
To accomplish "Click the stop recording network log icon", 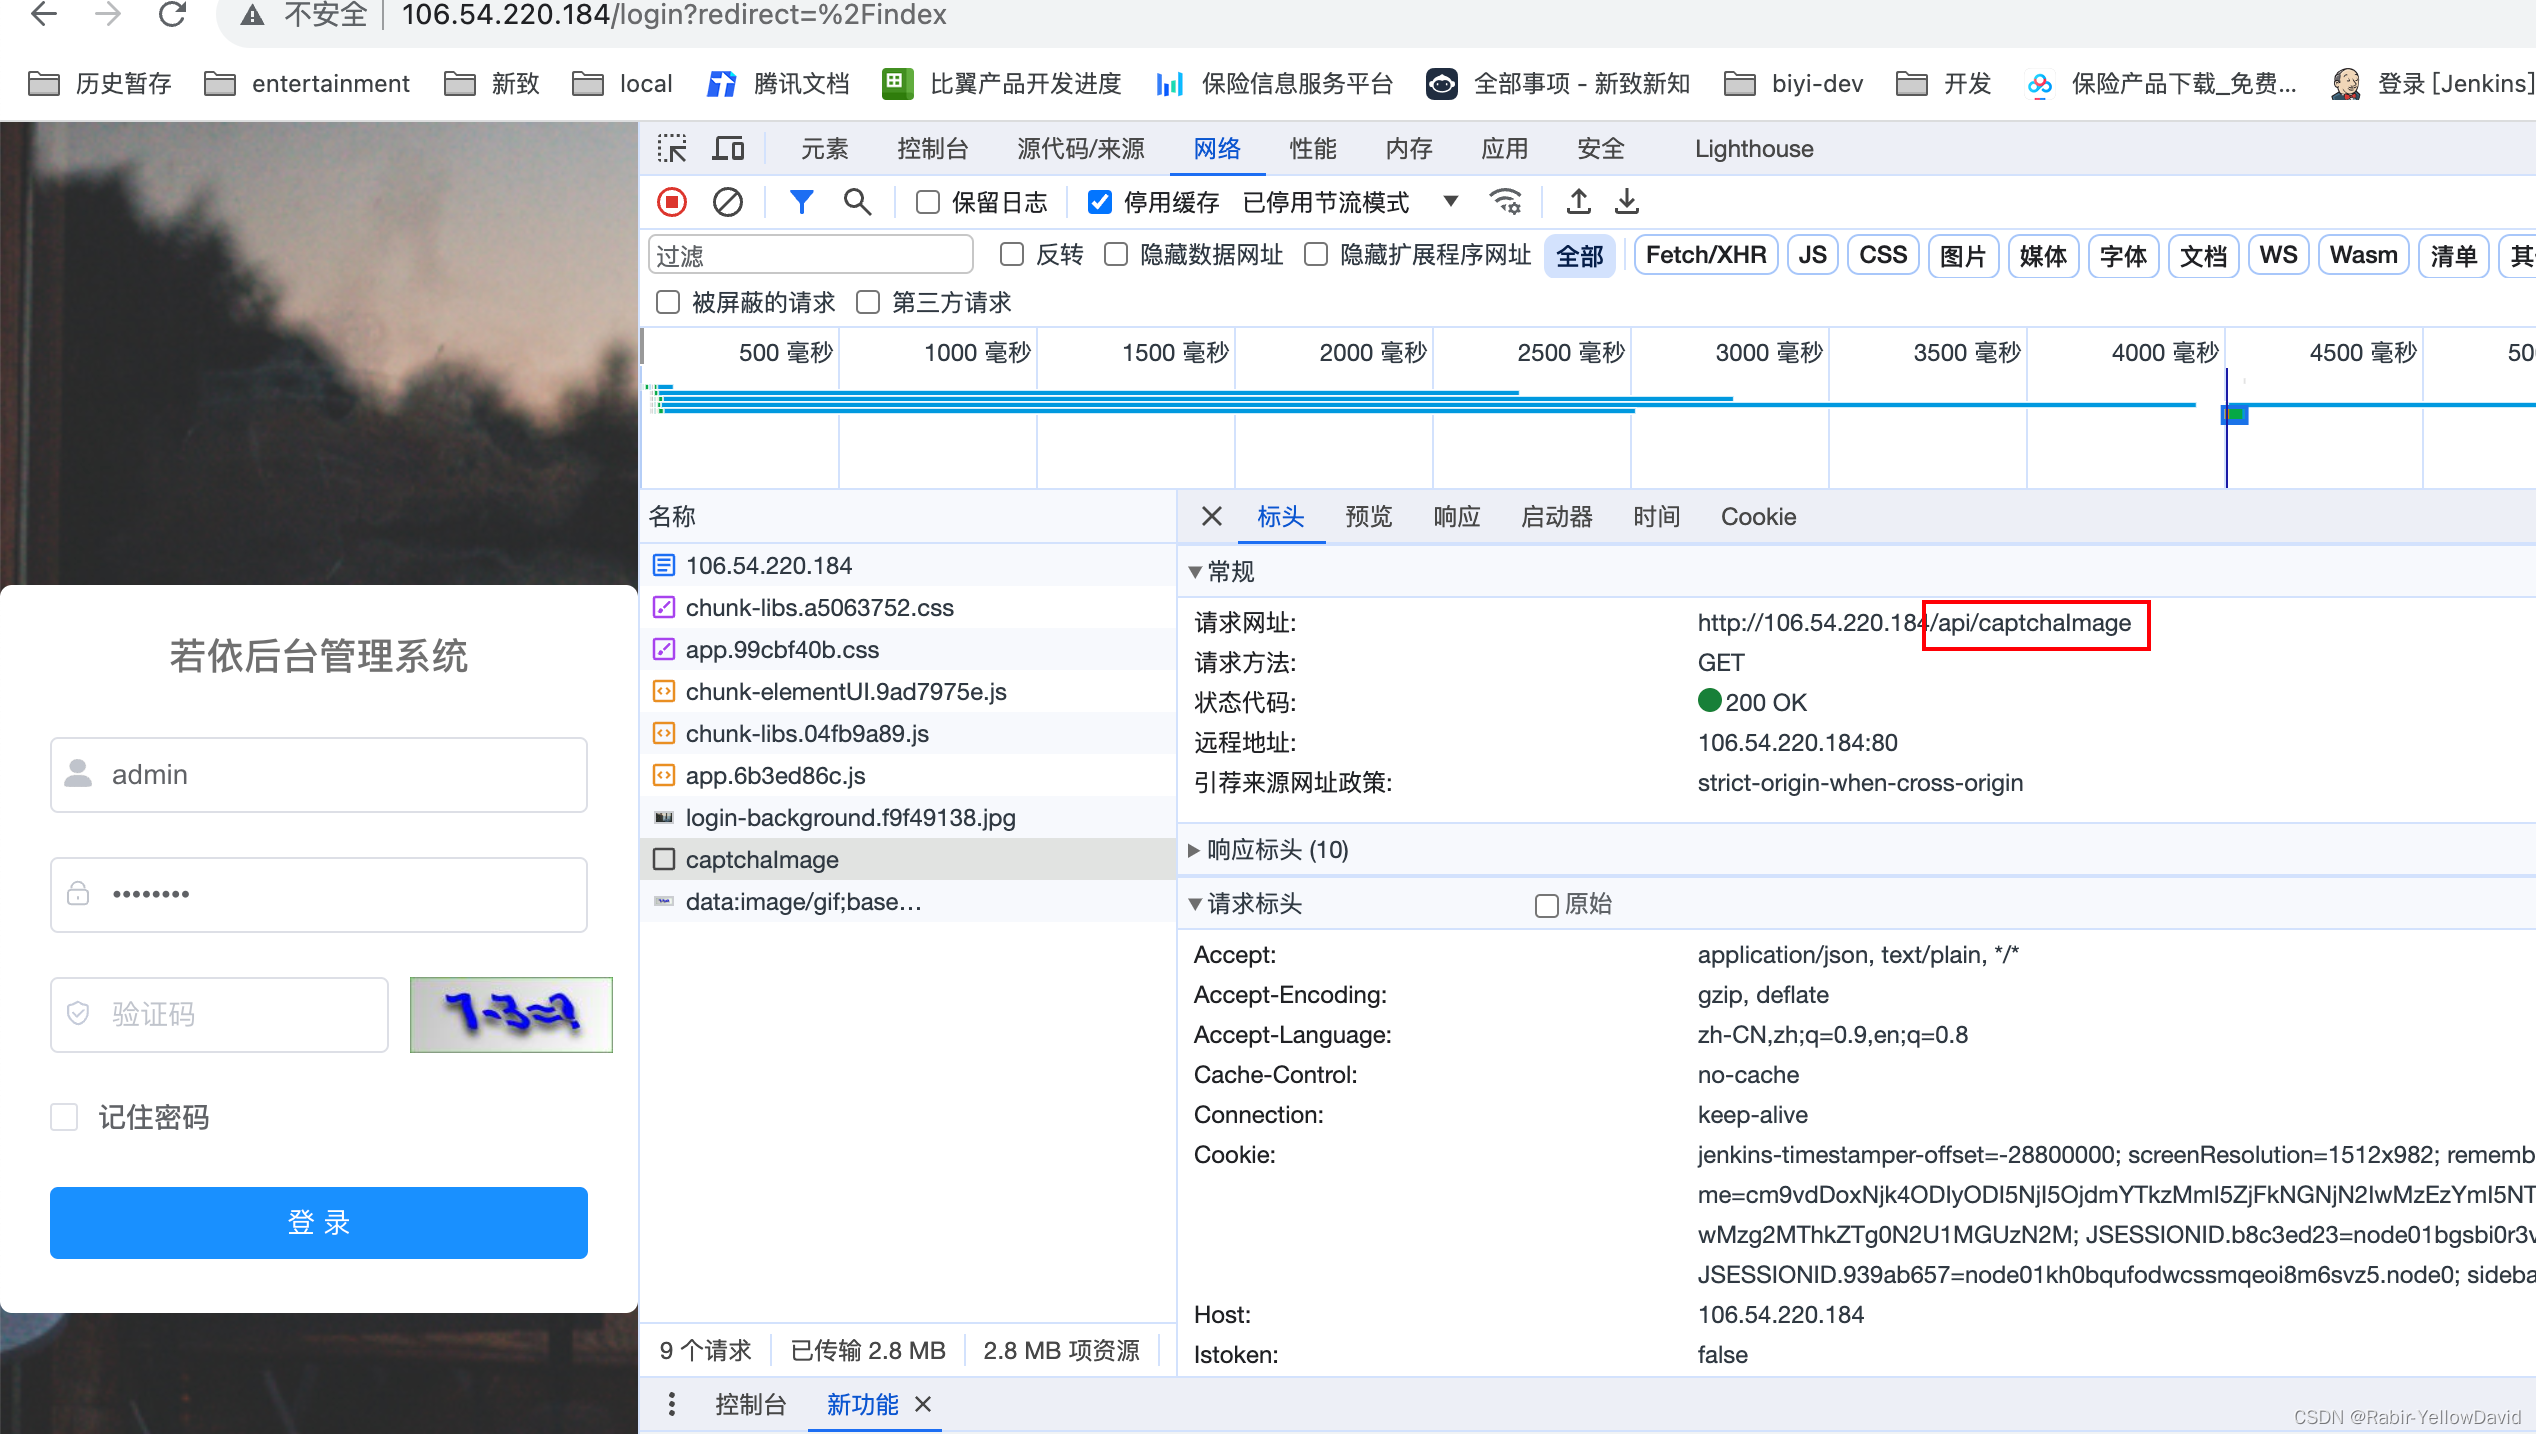I will [672, 202].
